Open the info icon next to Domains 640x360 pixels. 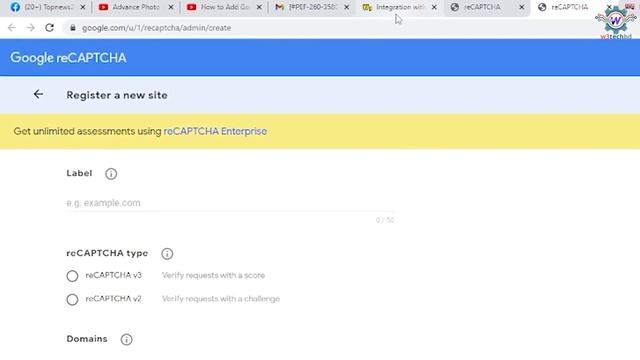[x=127, y=339]
